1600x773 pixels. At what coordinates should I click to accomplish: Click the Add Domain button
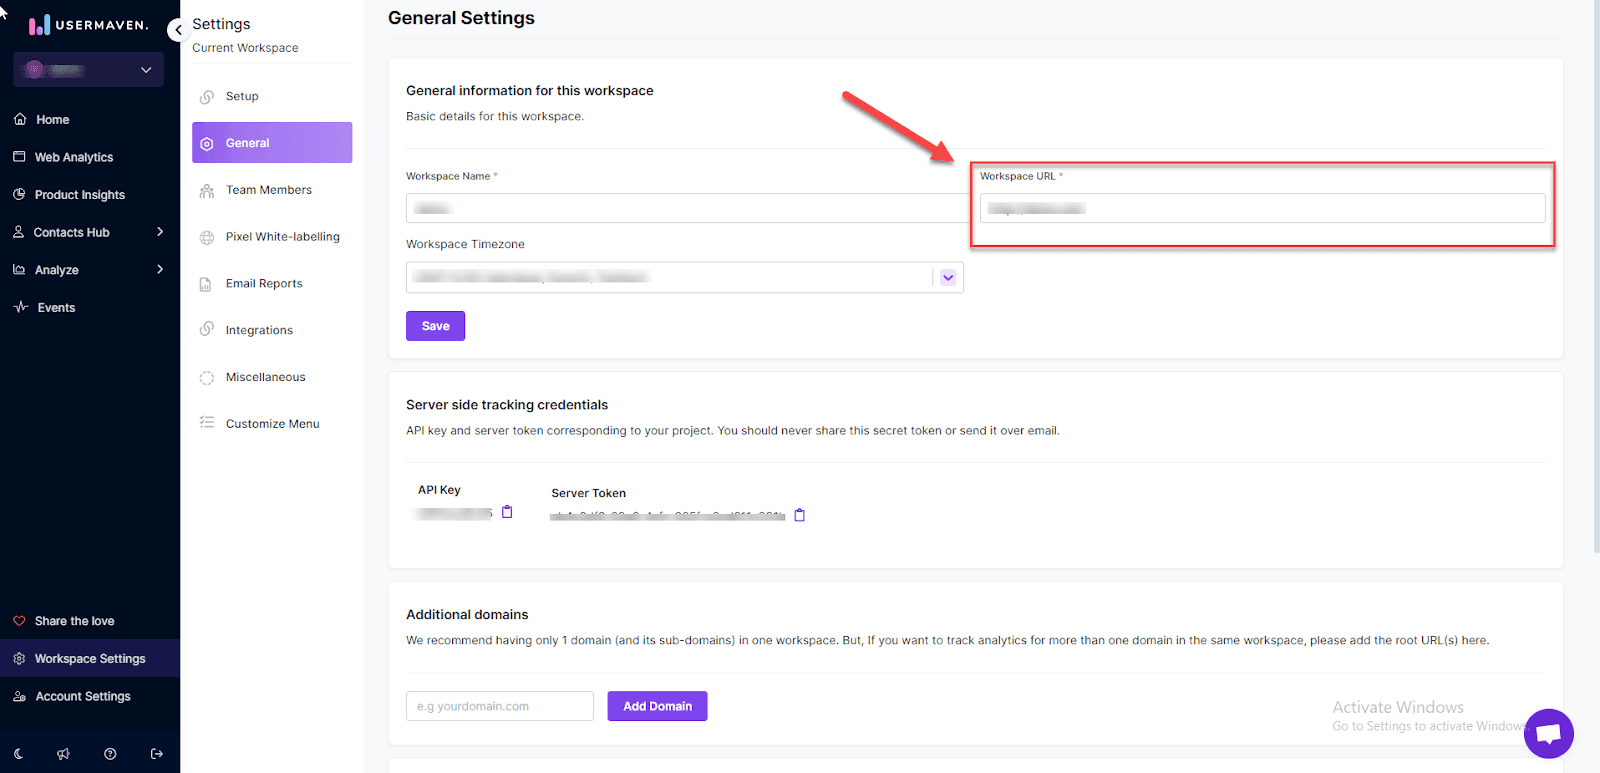click(x=657, y=706)
